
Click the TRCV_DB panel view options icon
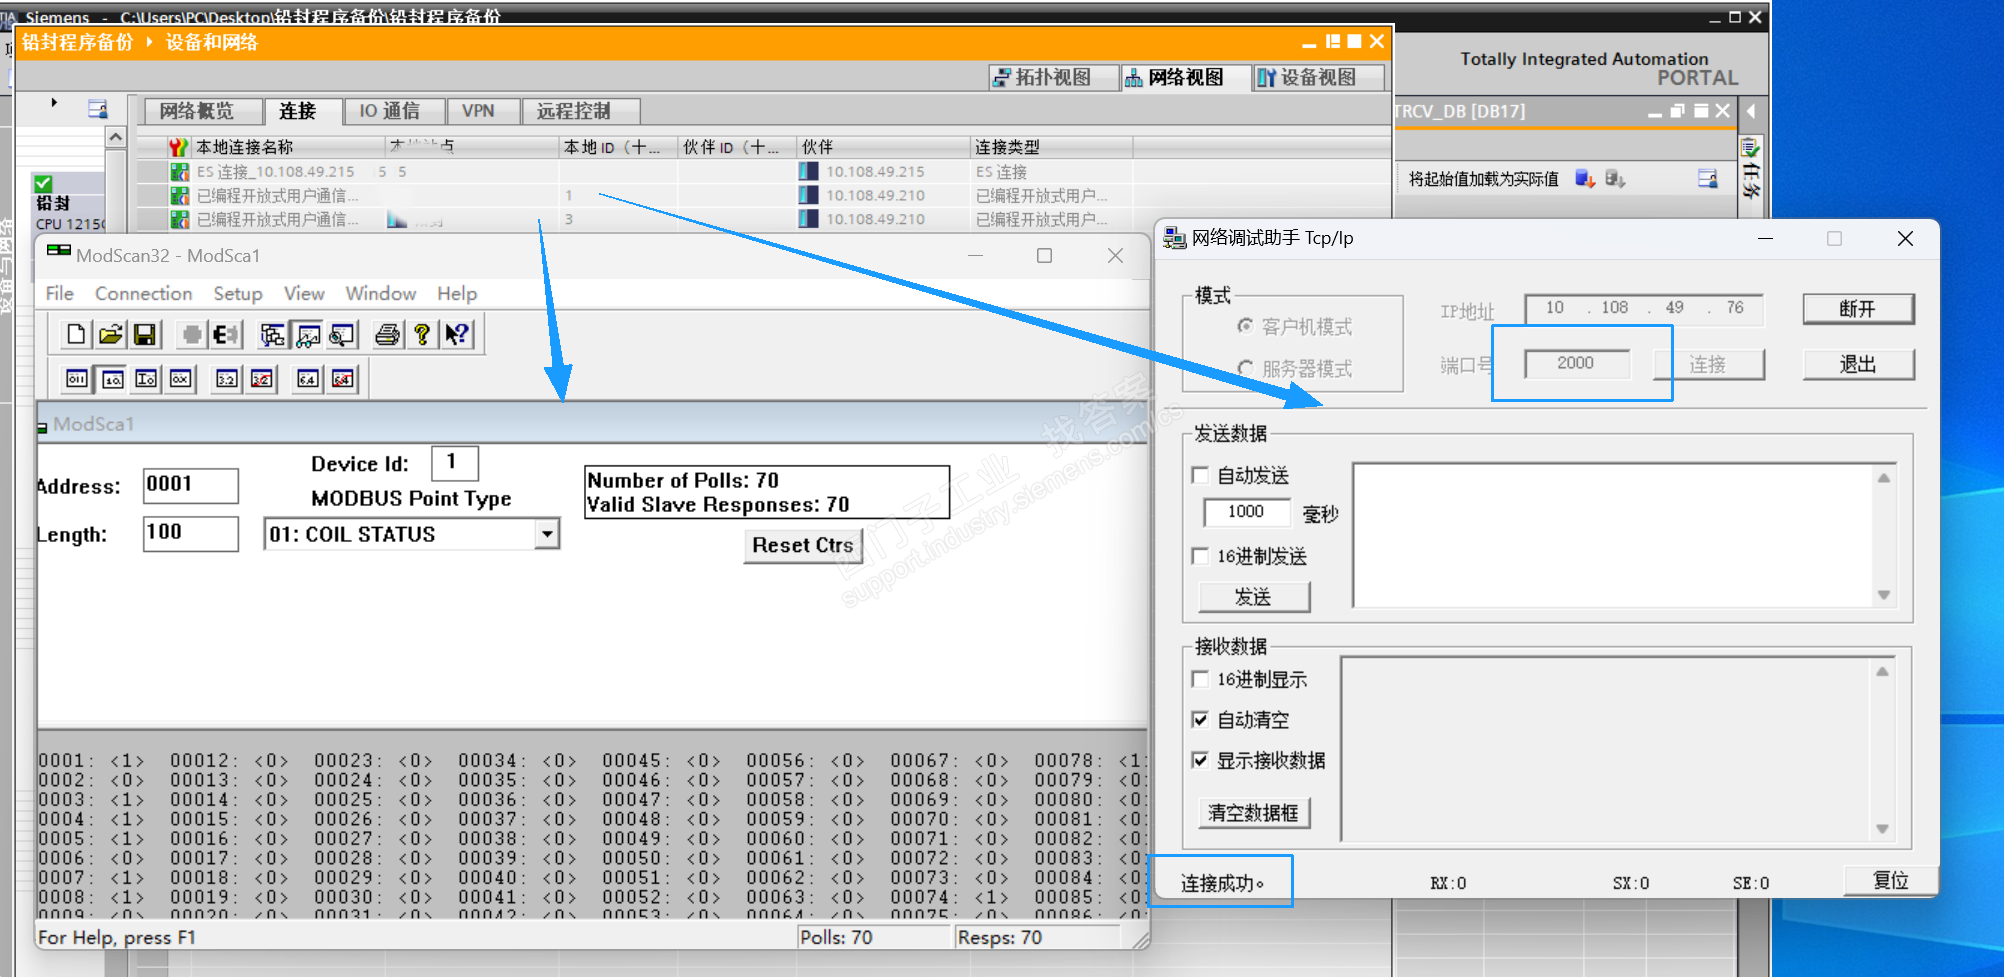1708,179
